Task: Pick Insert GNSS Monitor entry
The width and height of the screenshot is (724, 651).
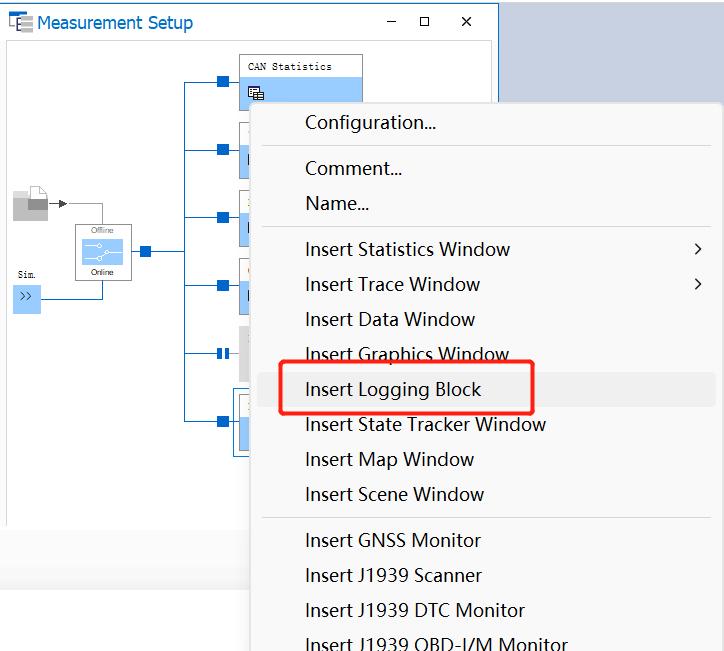Action: click(393, 540)
